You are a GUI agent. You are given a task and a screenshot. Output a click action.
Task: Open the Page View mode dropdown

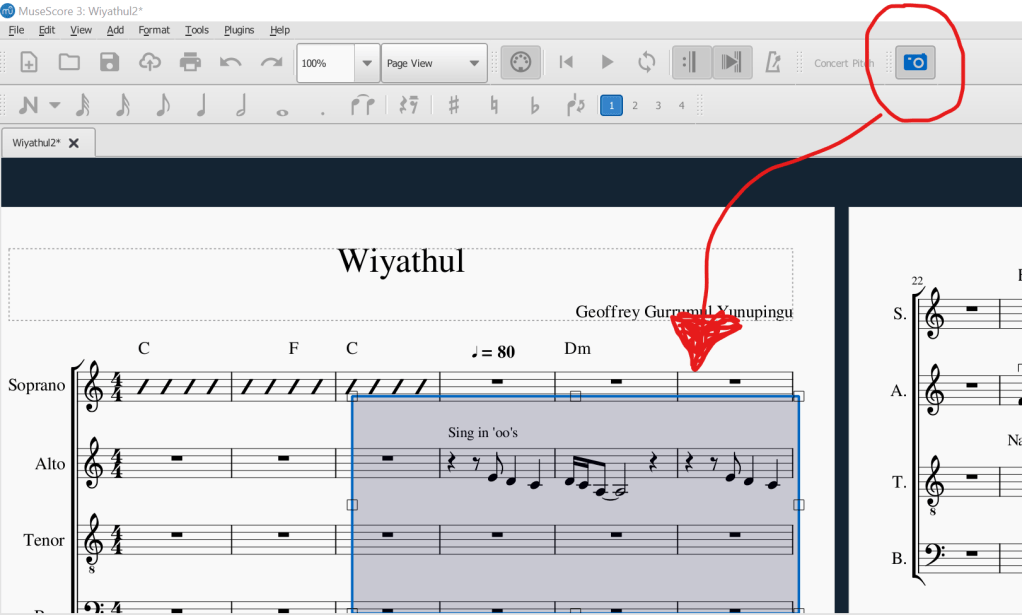pyautogui.click(x=434, y=63)
